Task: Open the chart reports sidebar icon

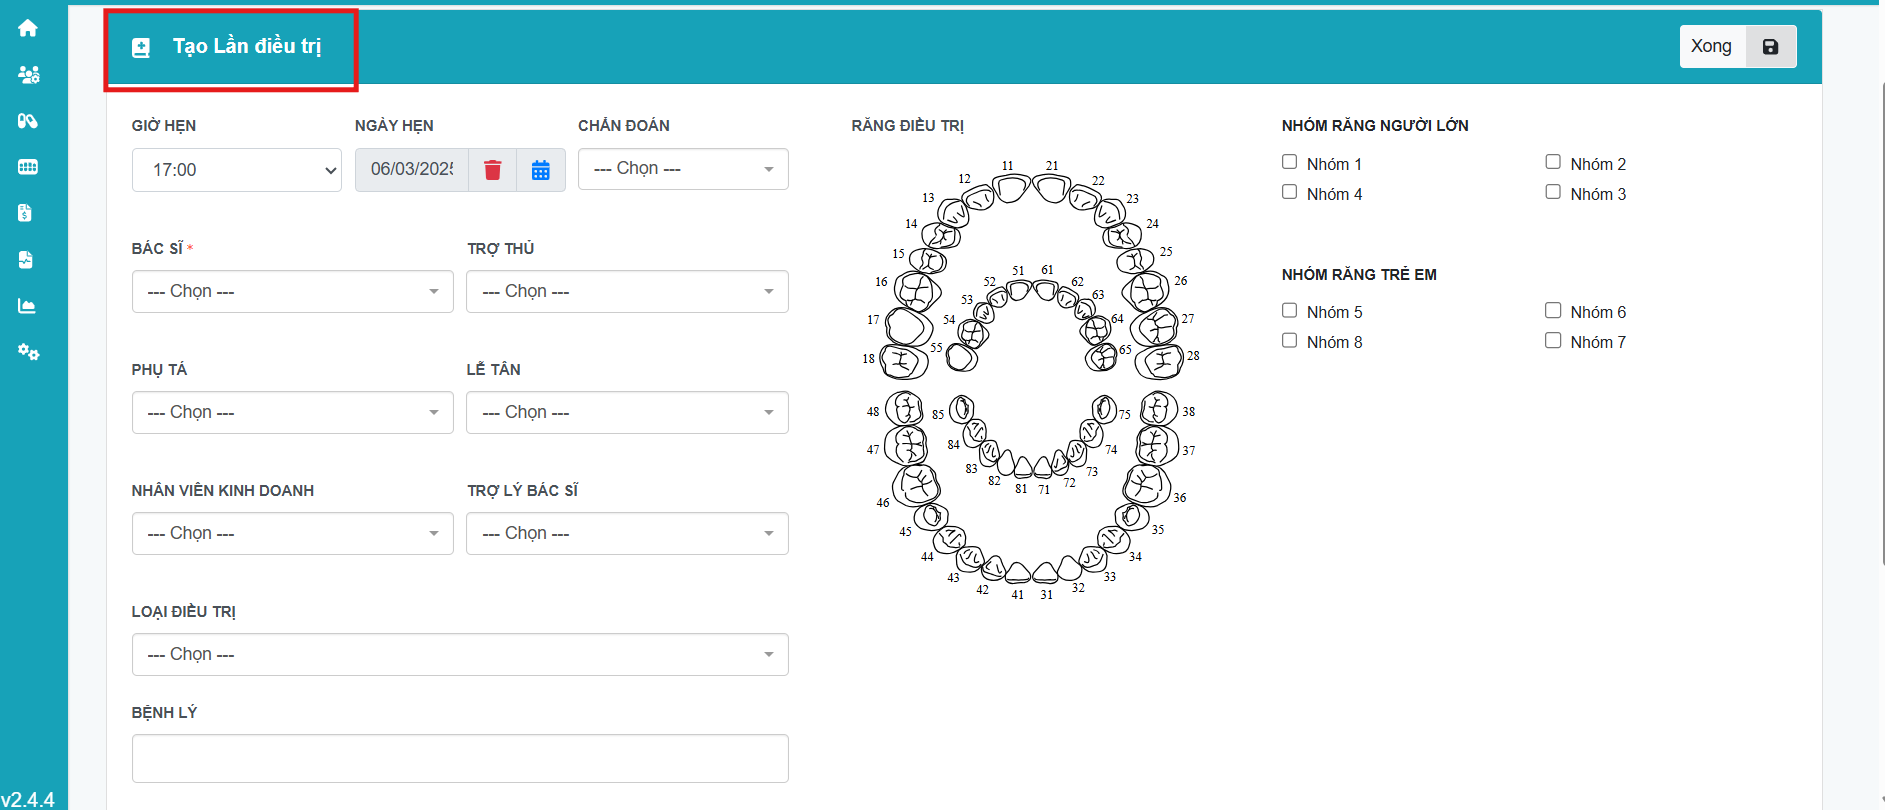Action: click(x=27, y=306)
